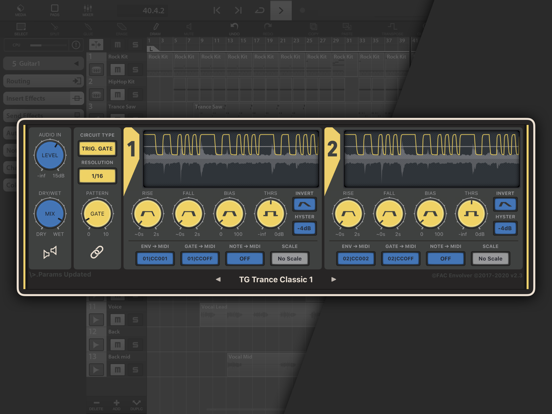The width and height of the screenshot is (552, 414).
Task: Click the speaker monitor icon below Mix knob
Action: click(x=50, y=252)
